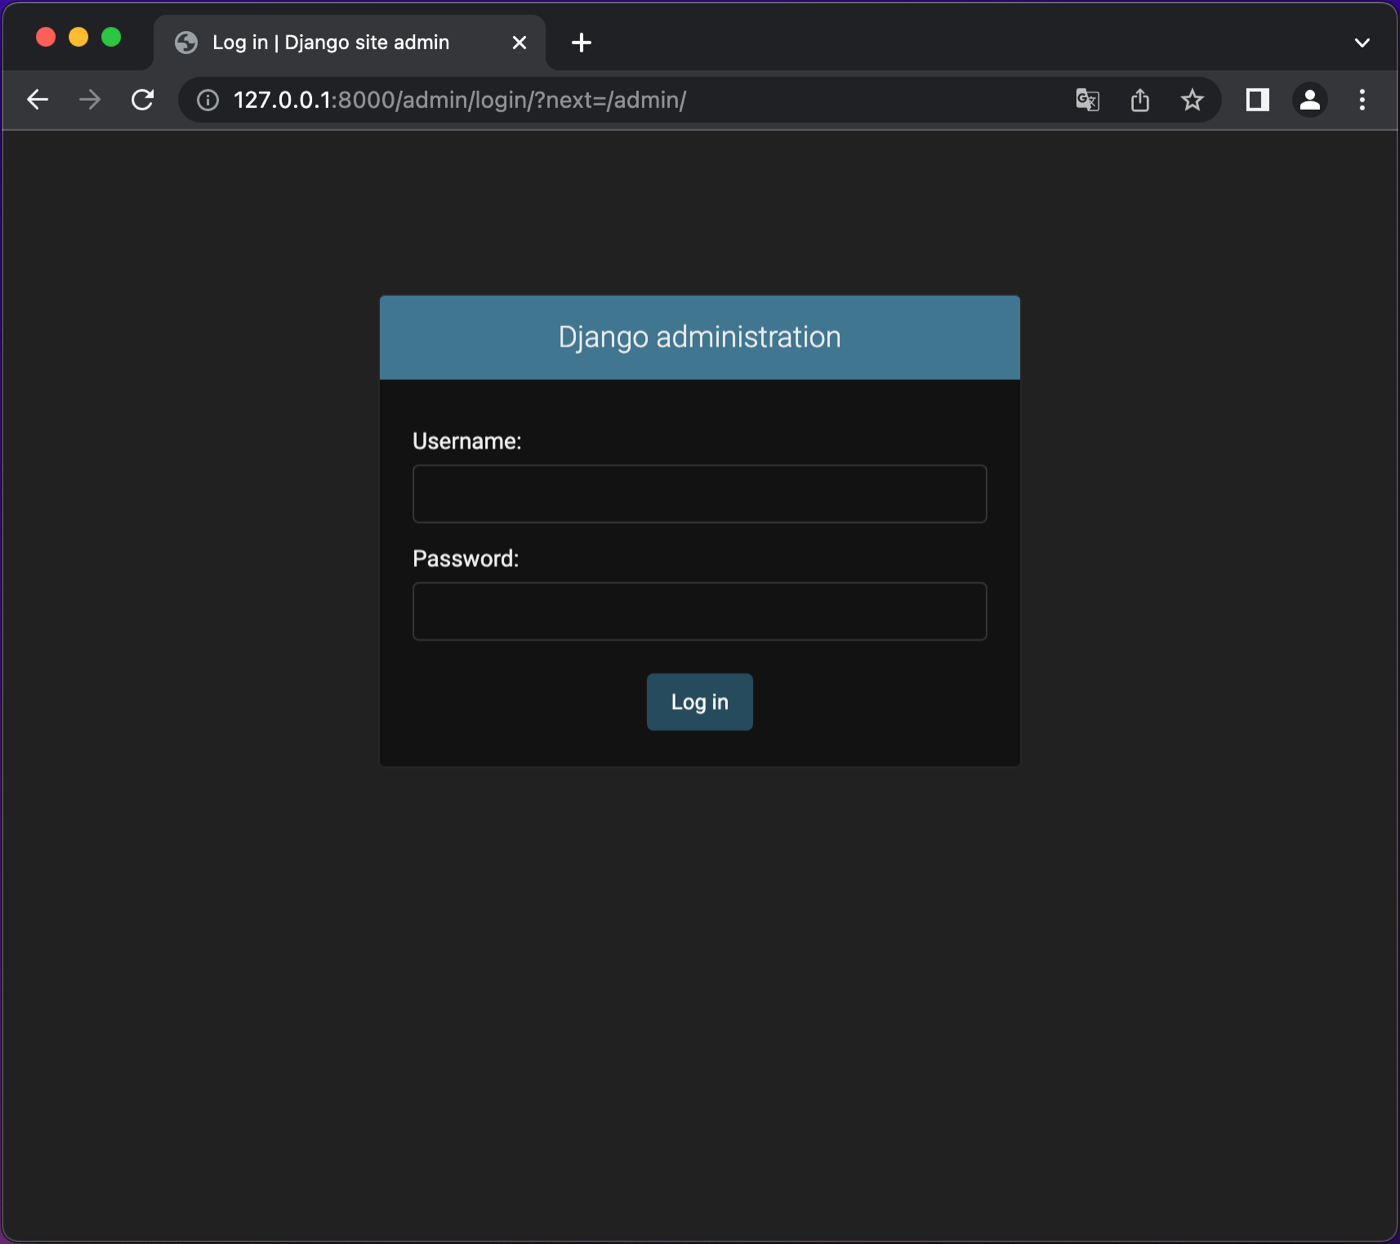Reload the Django admin page
The image size is (1400, 1244).
[x=143, y=100]
